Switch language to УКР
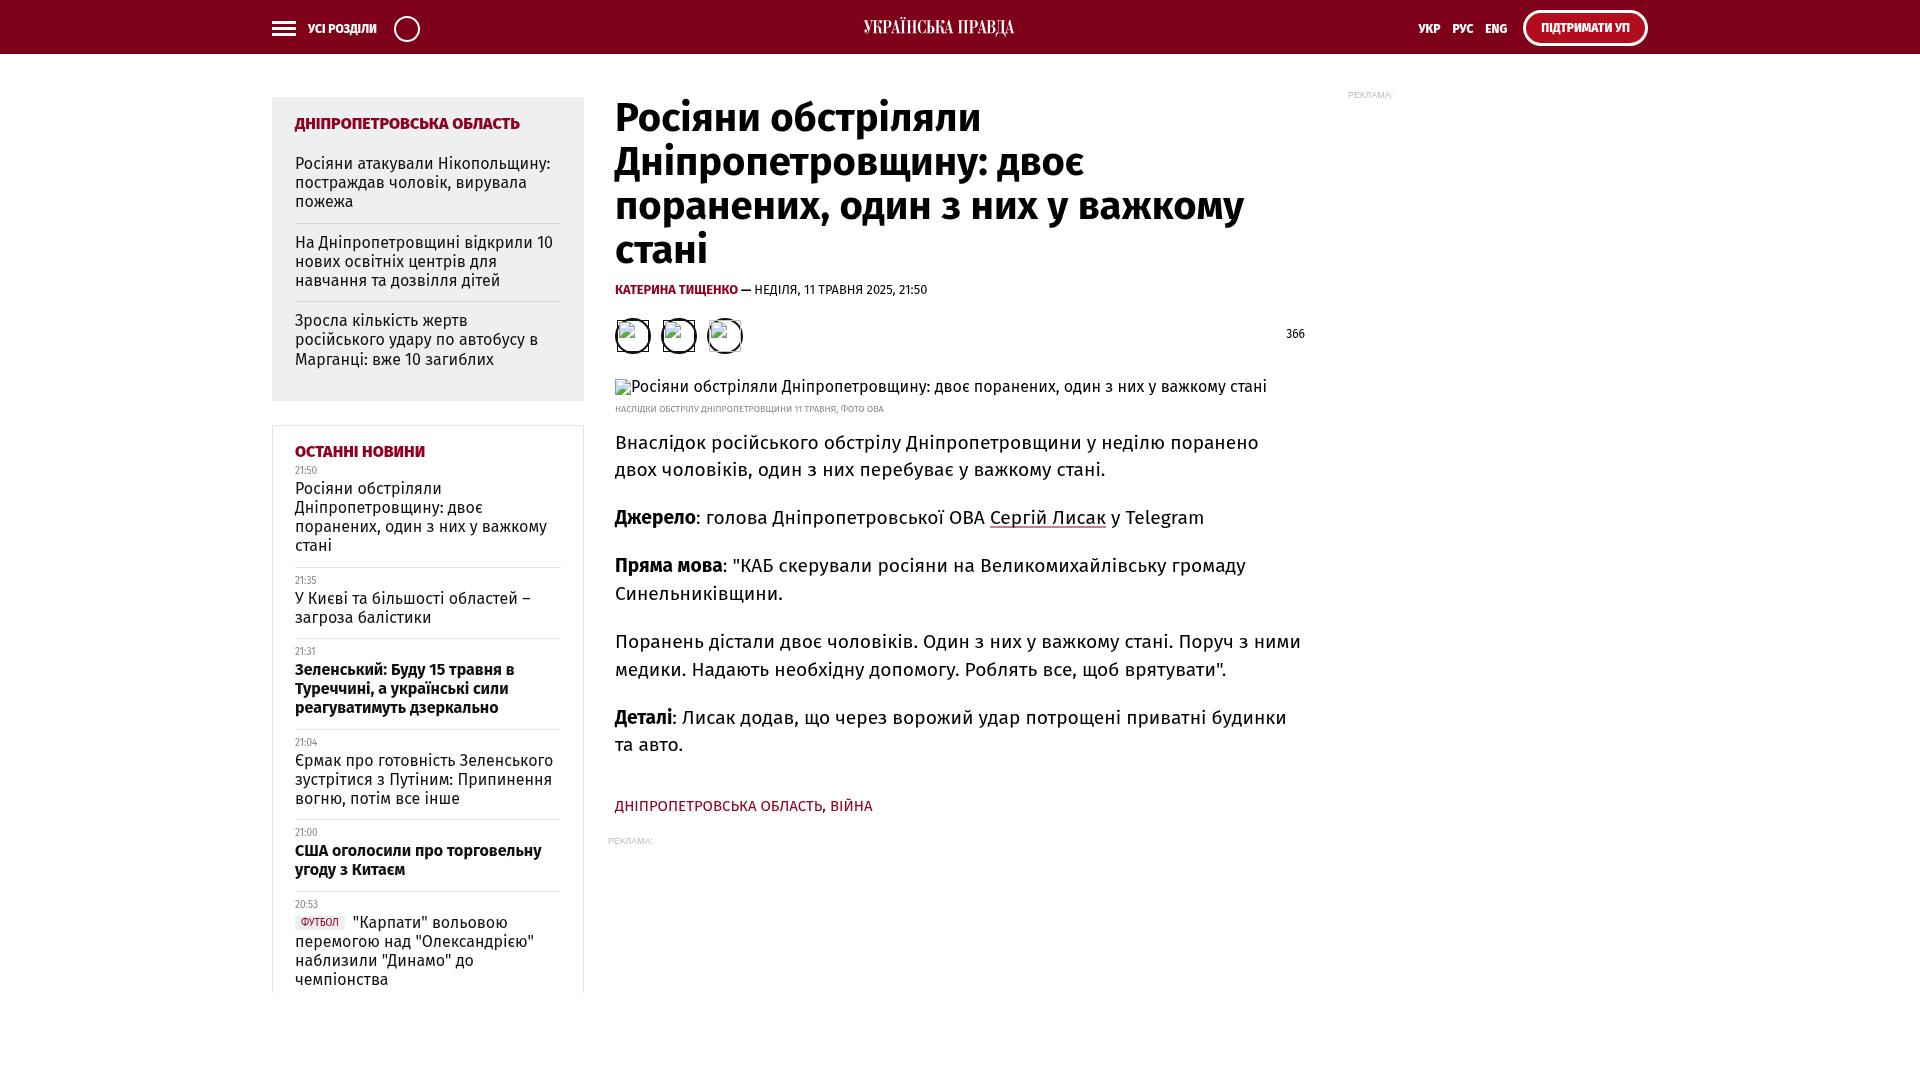This screenshot has width=1920, height=1080. tap(1429, 29)
